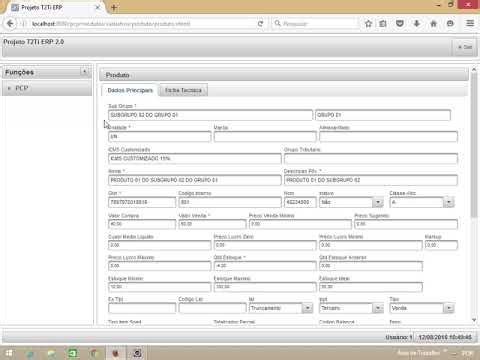Open the Firefox hamburger menu
The height and width of the screenshot is (360, 480).
point(470,23)
